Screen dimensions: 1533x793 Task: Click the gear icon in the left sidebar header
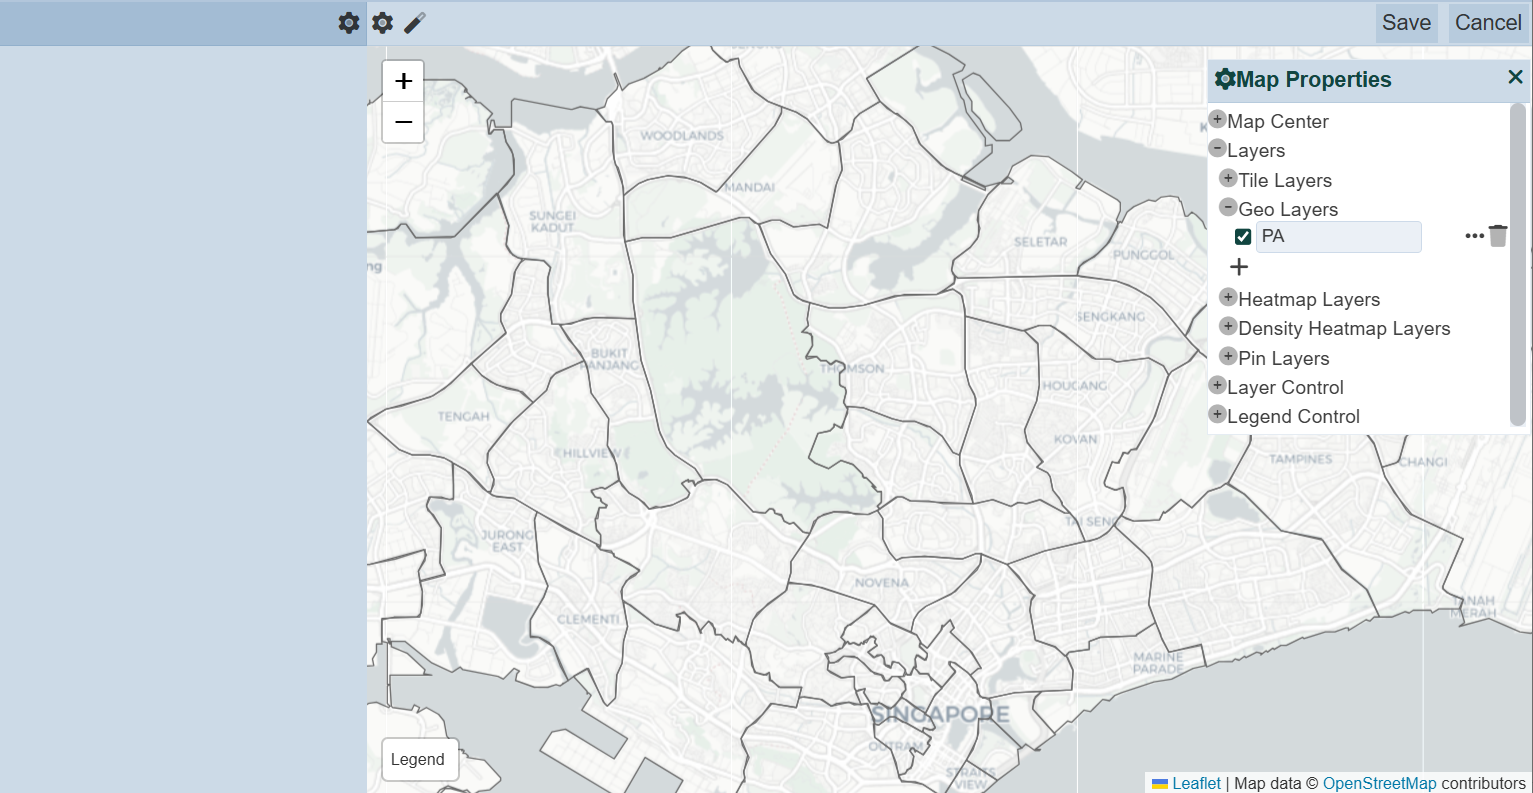348,23
